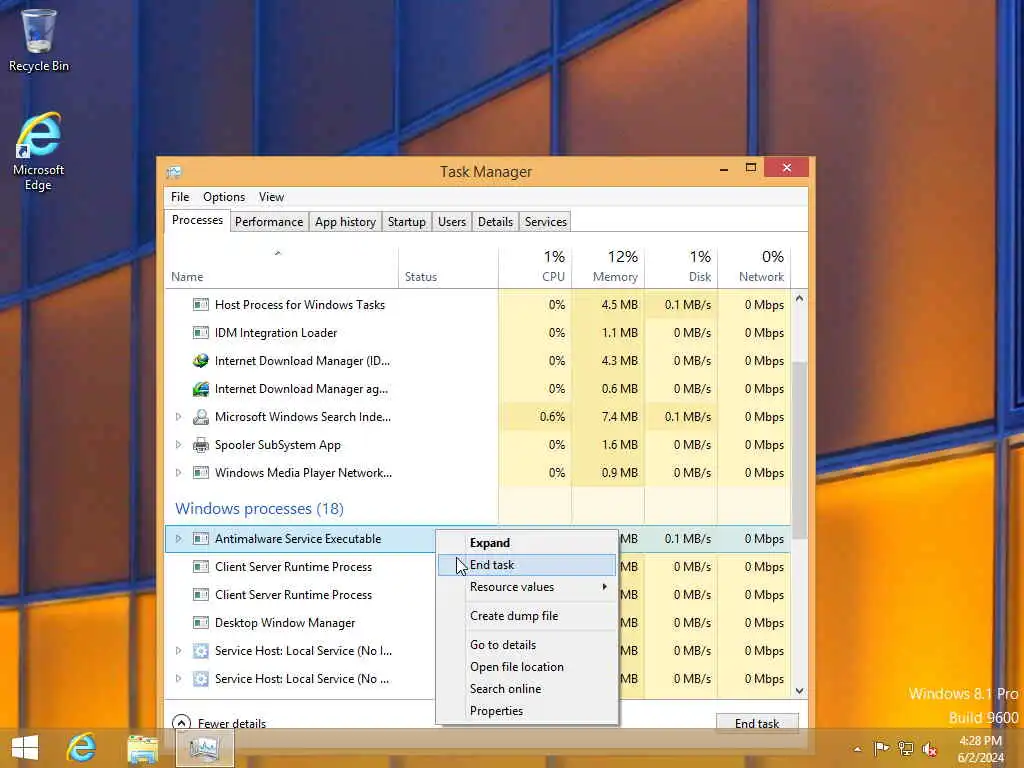Launch Internet Explorer from the taskbar

pyautogui.click(x=82, y=748)
